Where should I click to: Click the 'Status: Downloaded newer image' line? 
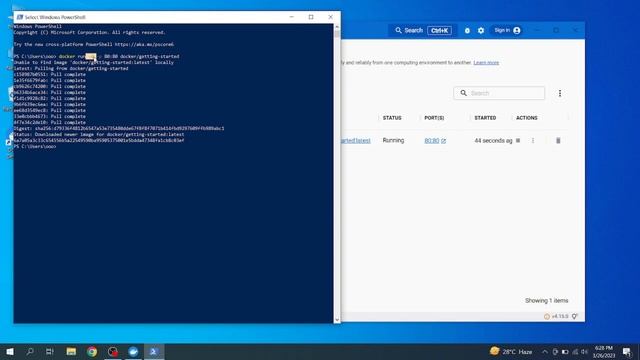coord(99,134)
